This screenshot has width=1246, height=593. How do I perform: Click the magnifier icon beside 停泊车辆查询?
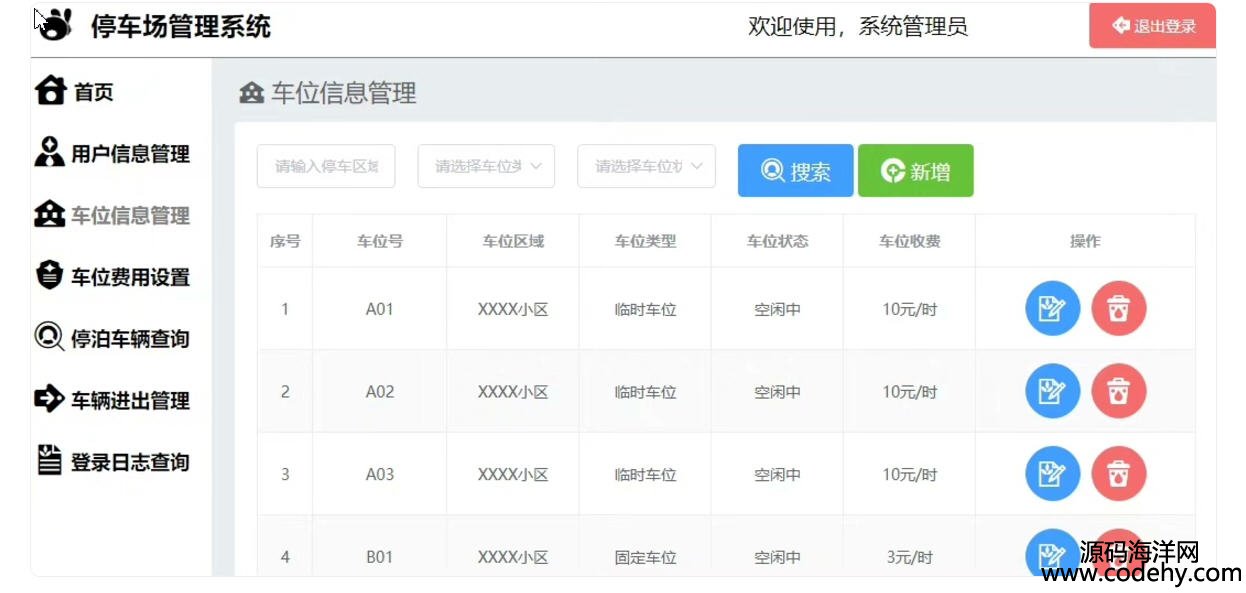coord(49,338)
